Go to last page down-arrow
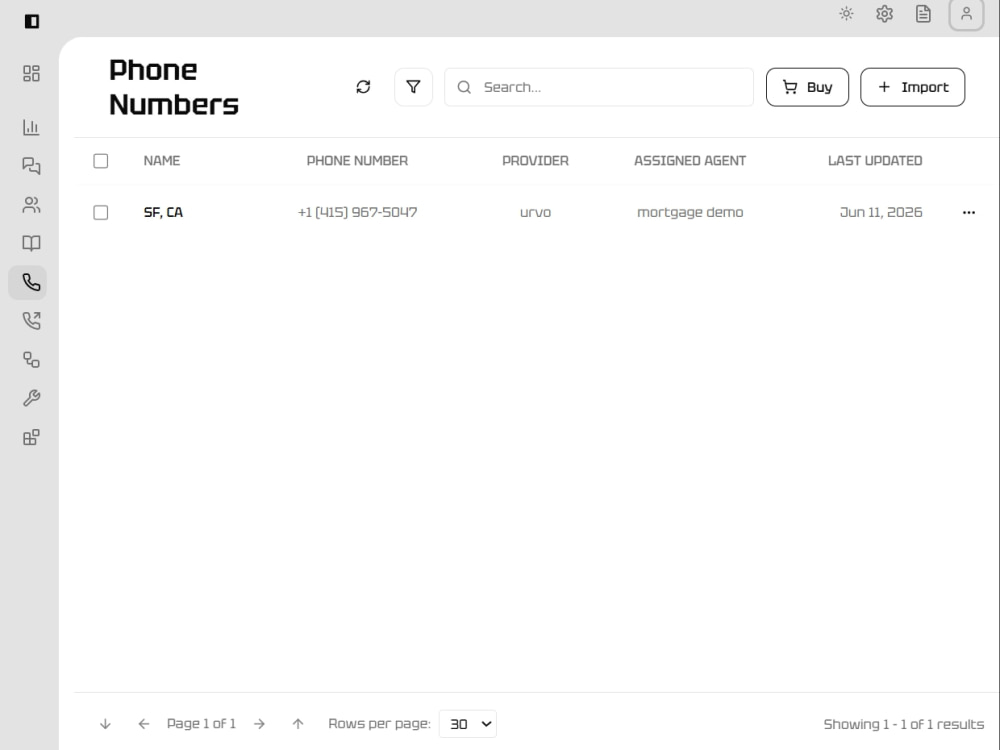1000x750 pixels. pos(105,724)
